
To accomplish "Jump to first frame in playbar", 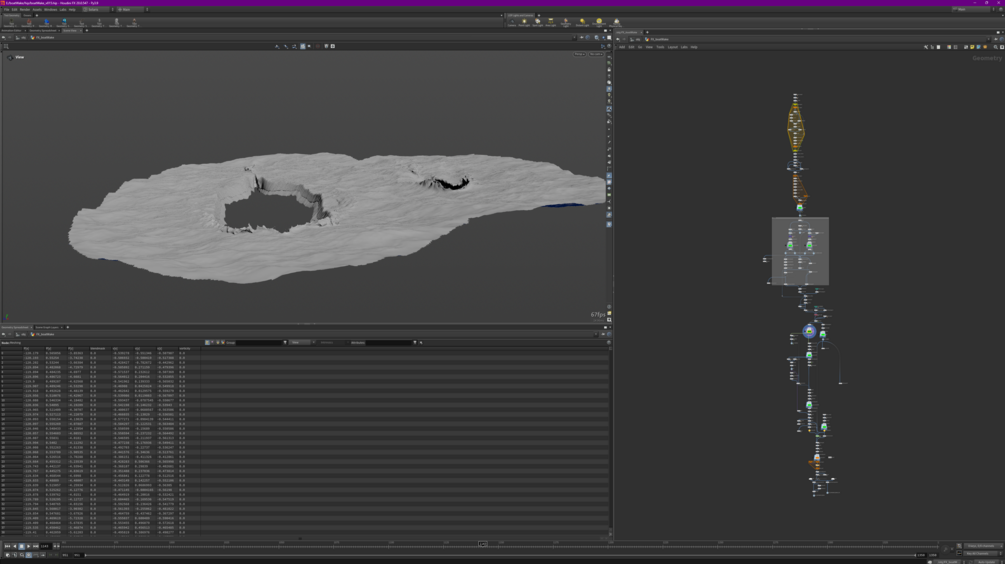I will pyautogui.click(x=7, y=546).
